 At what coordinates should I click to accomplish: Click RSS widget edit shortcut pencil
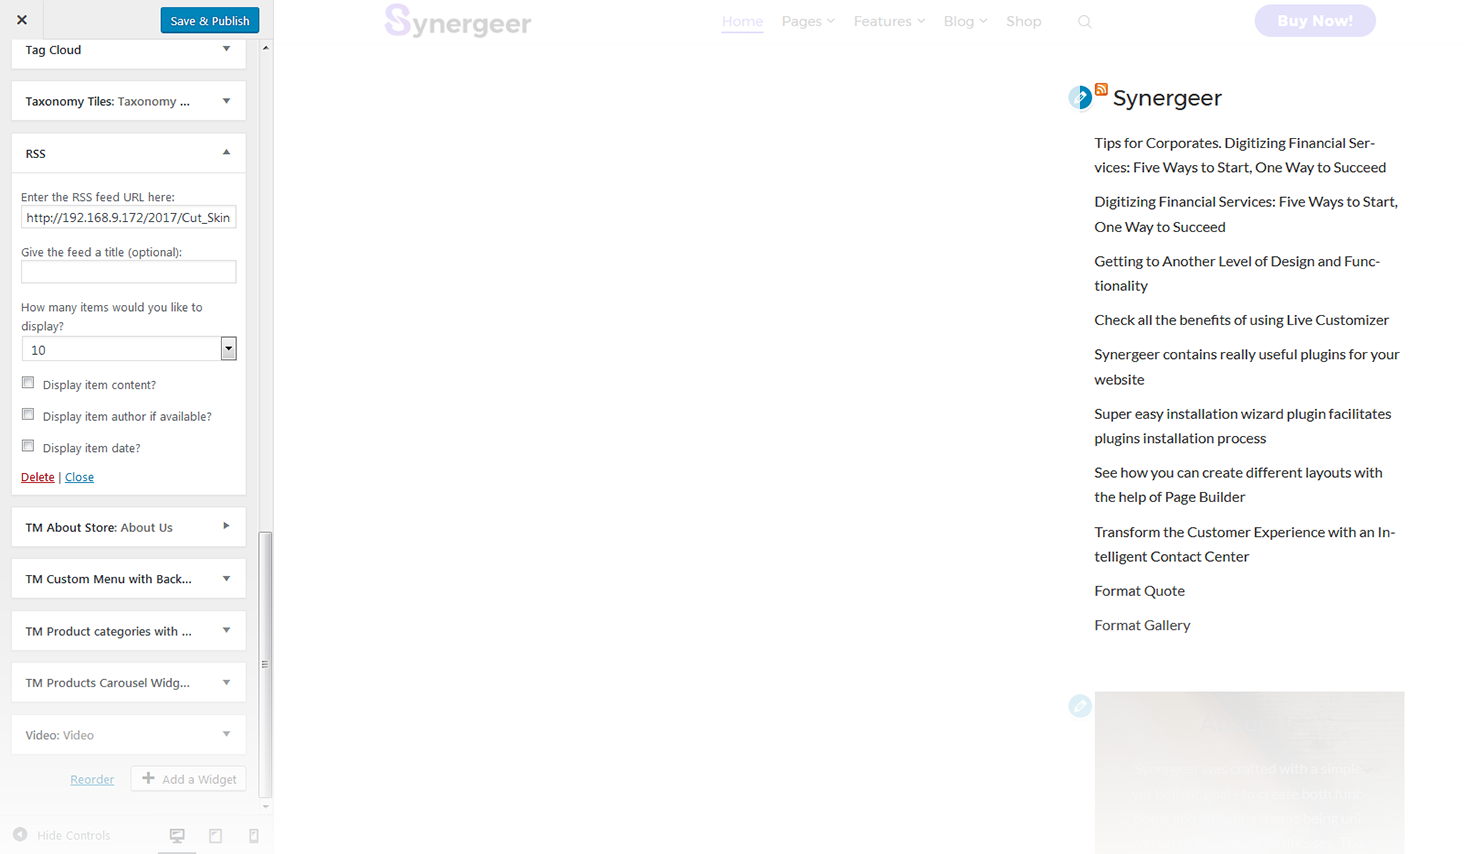tap(1080, 97)
